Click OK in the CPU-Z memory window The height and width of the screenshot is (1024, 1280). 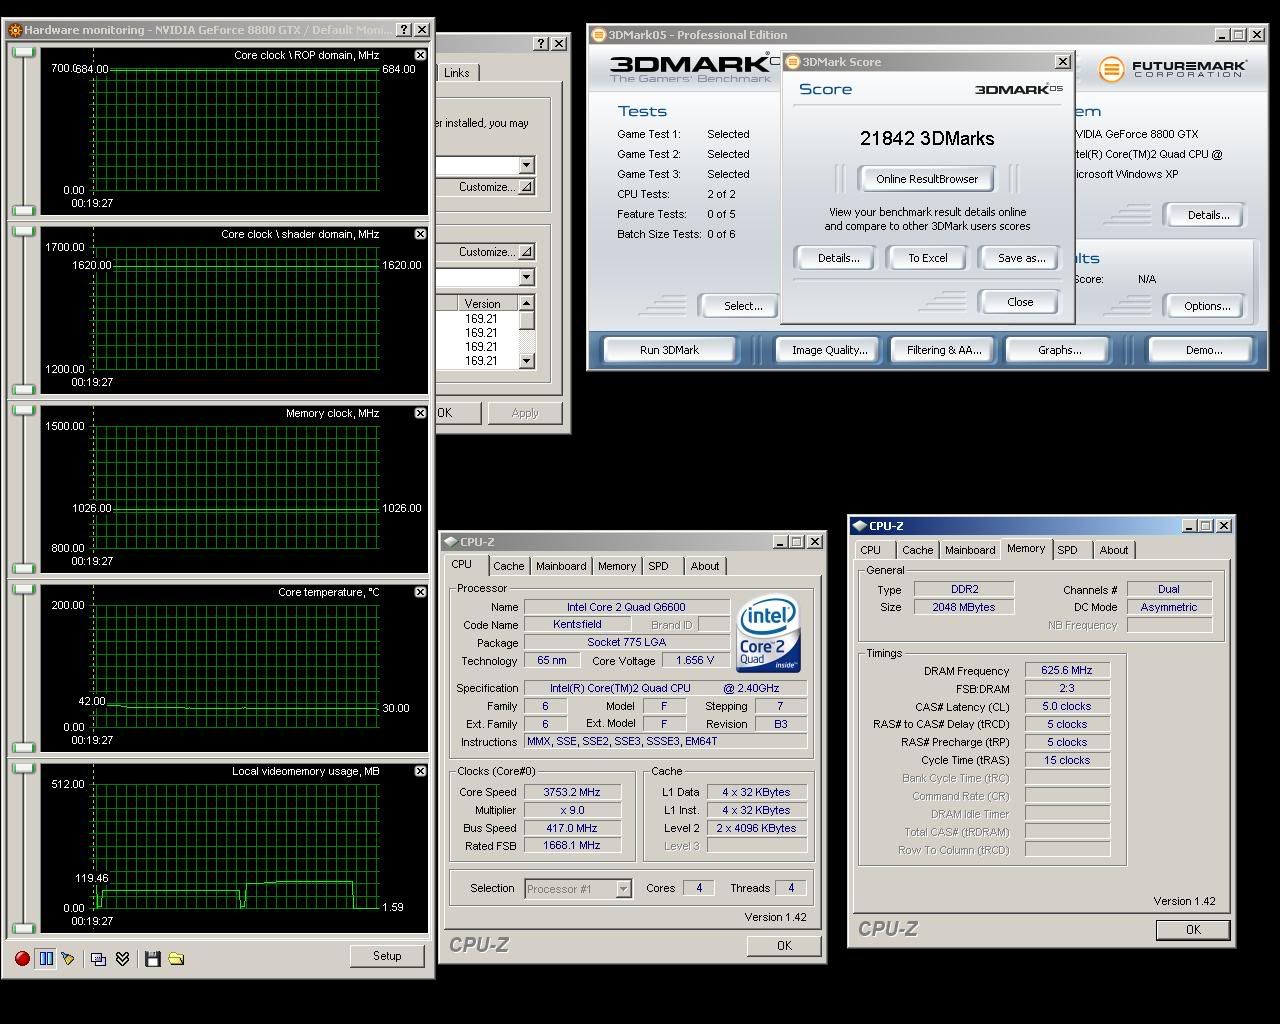(1193, 929)
